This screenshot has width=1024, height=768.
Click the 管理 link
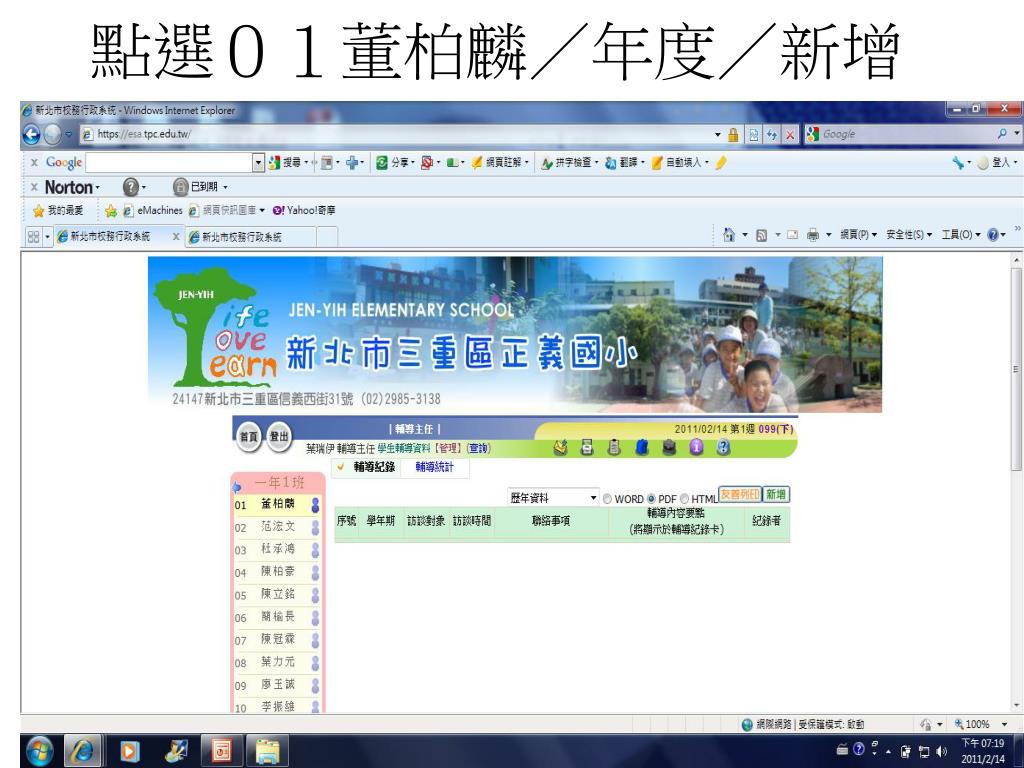448,448
